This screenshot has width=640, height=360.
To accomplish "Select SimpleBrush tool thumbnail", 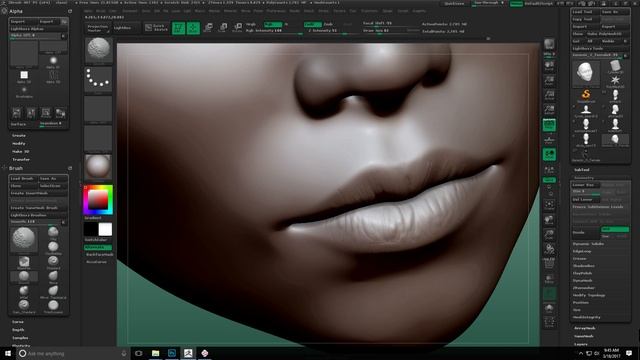I will [586, 95].
